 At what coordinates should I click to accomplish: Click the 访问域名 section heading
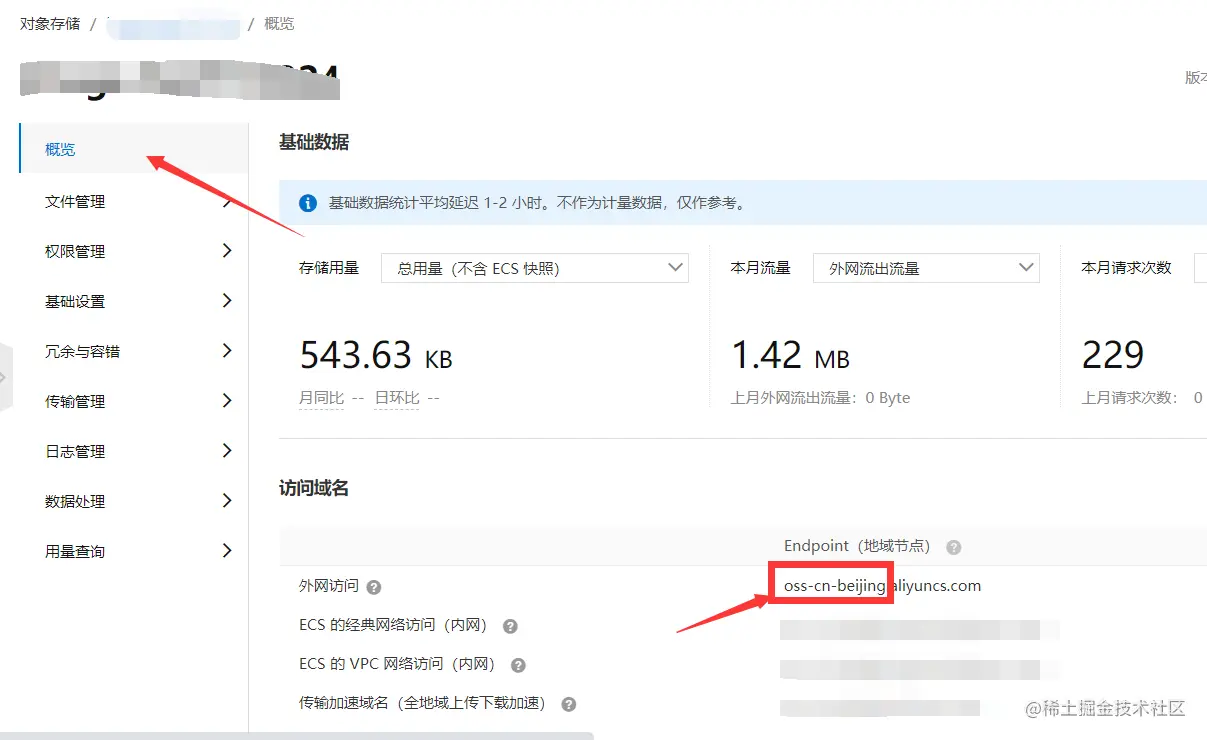point(314,488)
